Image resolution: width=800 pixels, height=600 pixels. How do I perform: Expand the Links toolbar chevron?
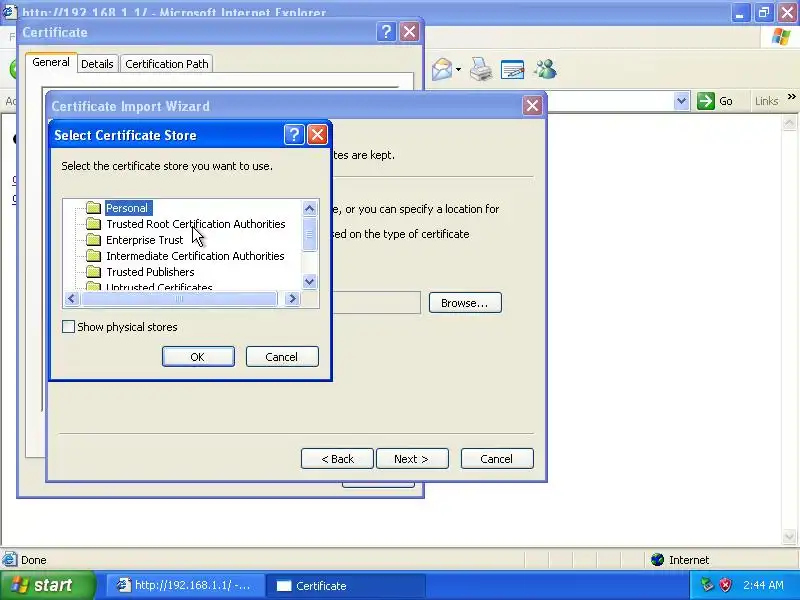tap(791, 96)
